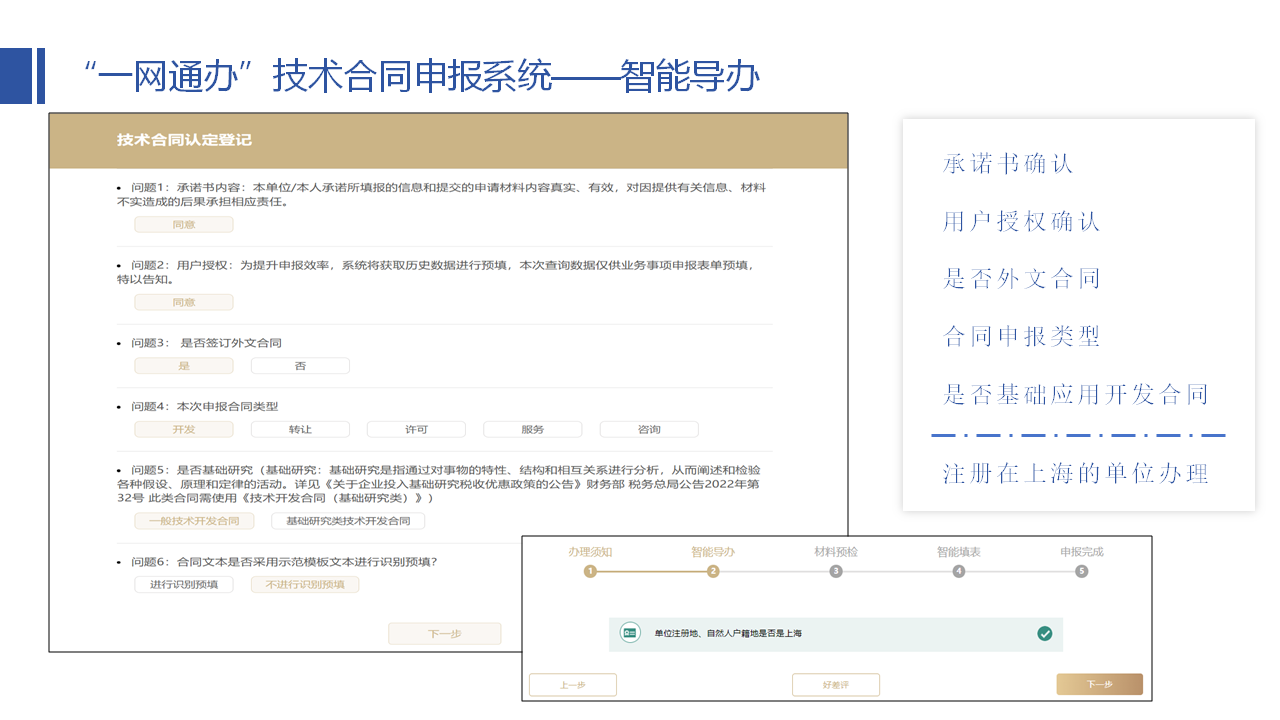This screenshot has height=720, width=1280.
Task: Click the ID card icon beside 单位注册地
Action: coord(630,633)
